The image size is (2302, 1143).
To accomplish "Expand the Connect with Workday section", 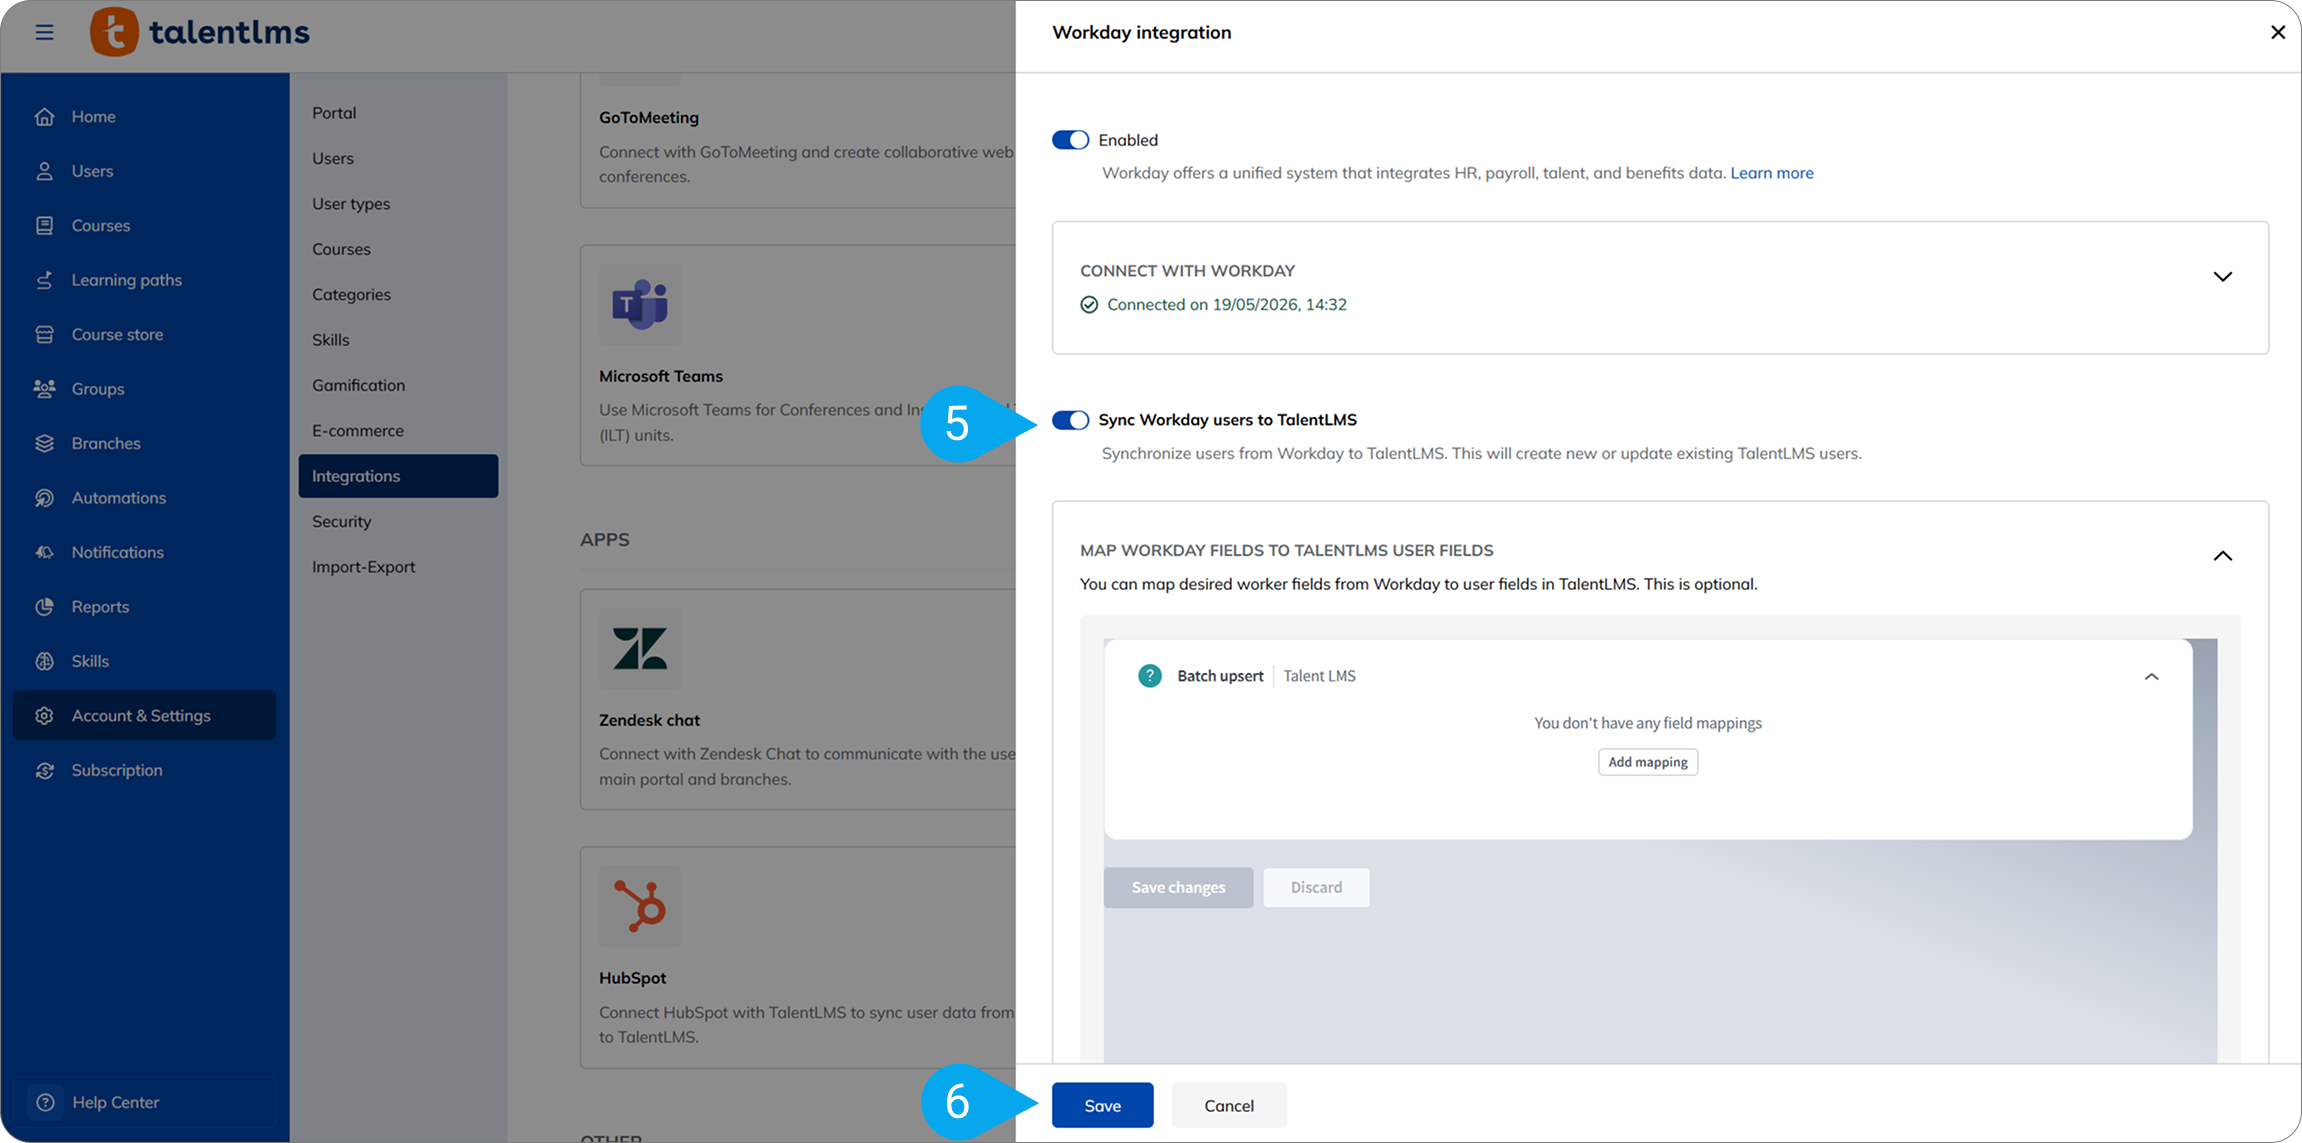I will click(2222, 277).
